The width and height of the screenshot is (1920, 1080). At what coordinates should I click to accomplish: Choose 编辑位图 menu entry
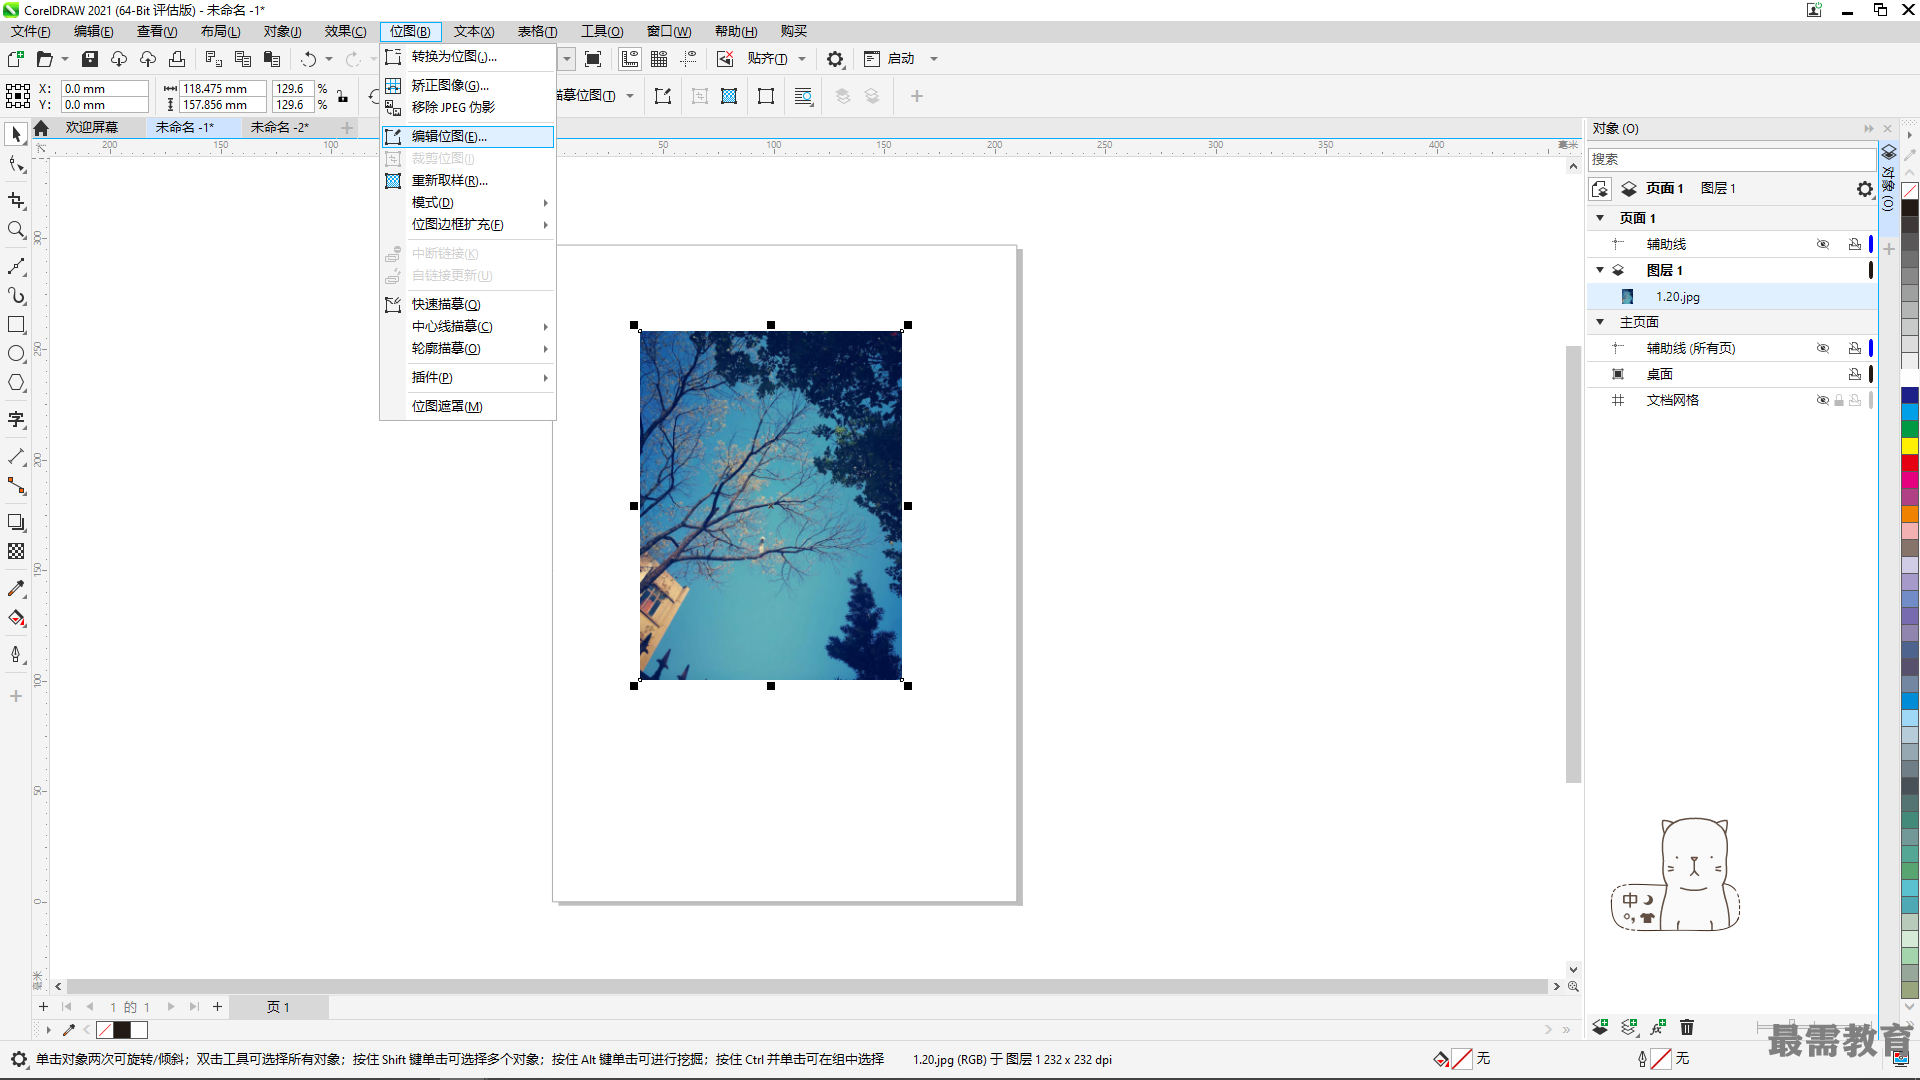click(x=468, y=136)
